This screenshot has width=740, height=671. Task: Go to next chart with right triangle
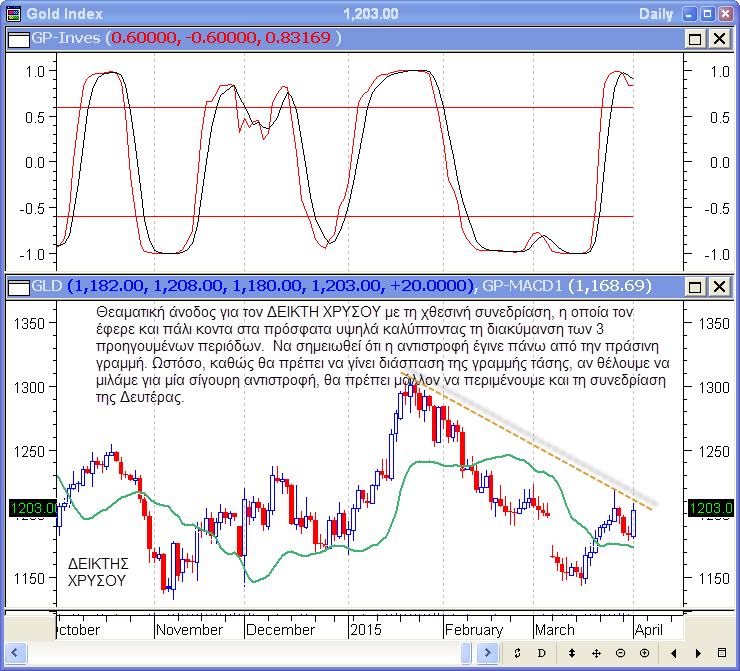(x=698, y=653)
